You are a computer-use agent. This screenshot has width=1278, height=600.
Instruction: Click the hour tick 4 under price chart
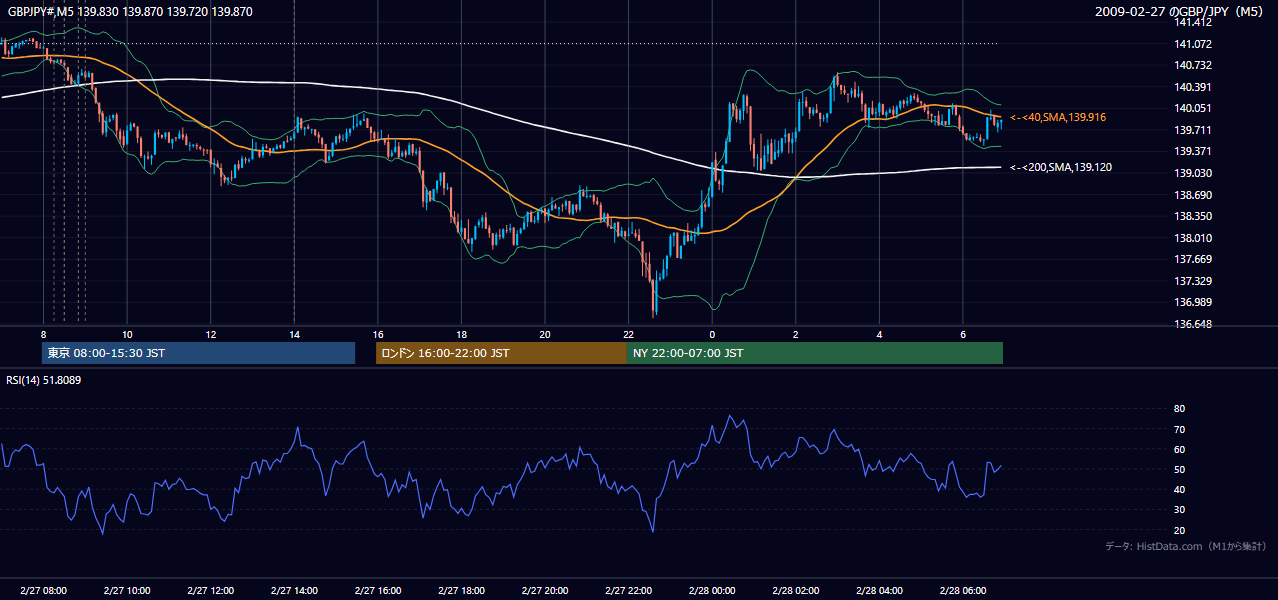pyautogui.click(x=879, y=334)
